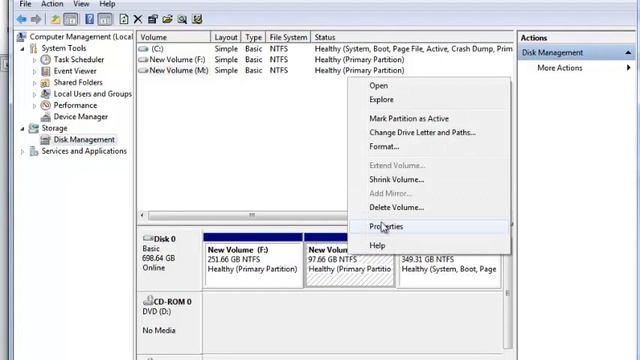Choose Help at bottom of context menu
Viewport: 640px width, 360px height.
(429, 246)
